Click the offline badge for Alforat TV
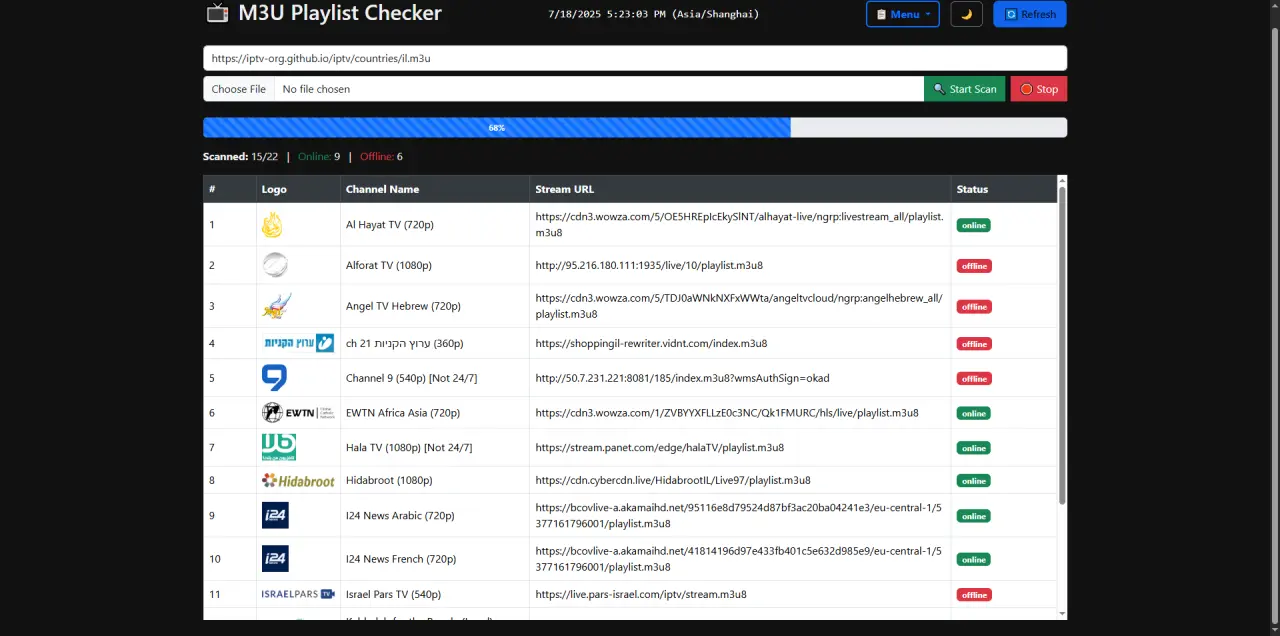Screen dimensions: 1280x636 click(x=974, y=265)
